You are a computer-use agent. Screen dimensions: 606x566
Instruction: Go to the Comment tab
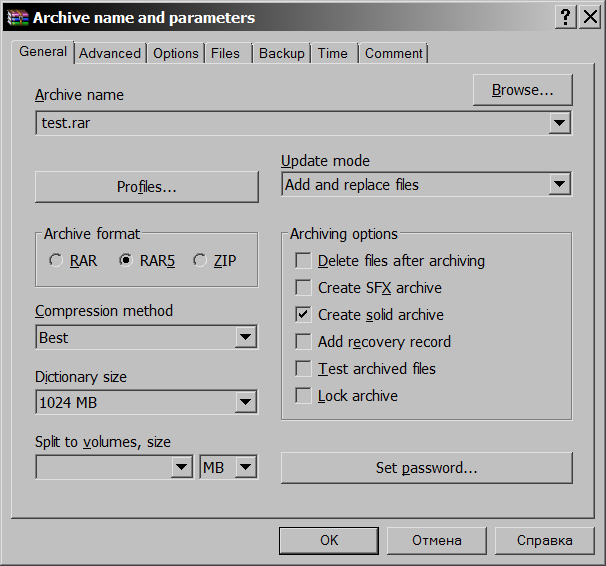(x=393, y=53)
